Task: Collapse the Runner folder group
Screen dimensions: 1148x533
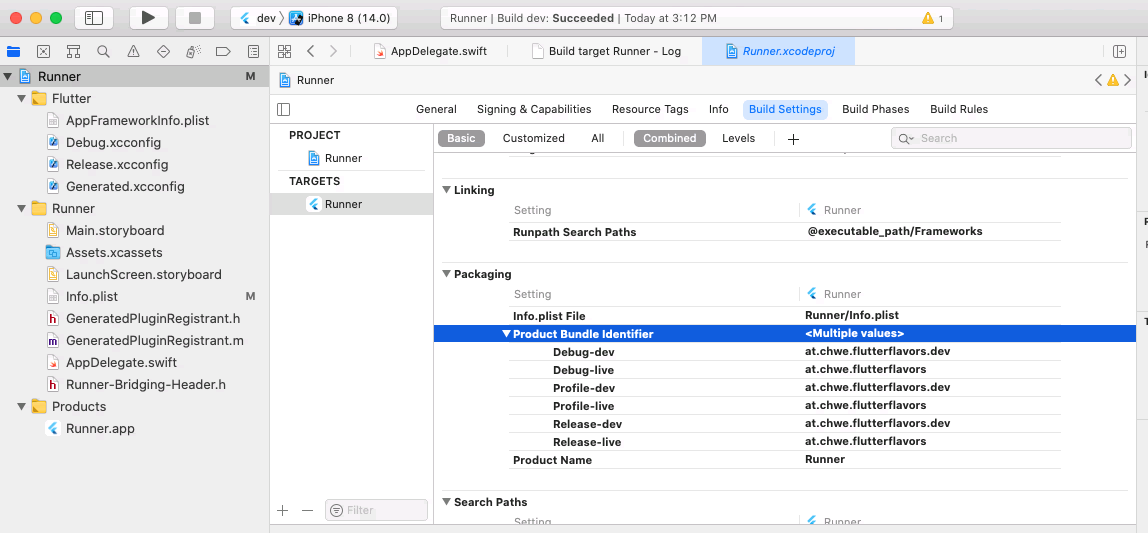Action: (22, 208)
